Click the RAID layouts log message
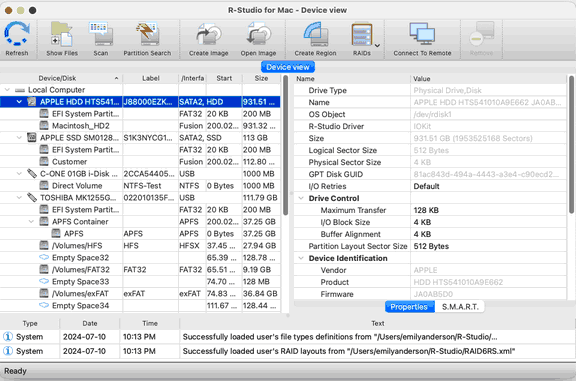Screen dimensions: 576x381 349,351
